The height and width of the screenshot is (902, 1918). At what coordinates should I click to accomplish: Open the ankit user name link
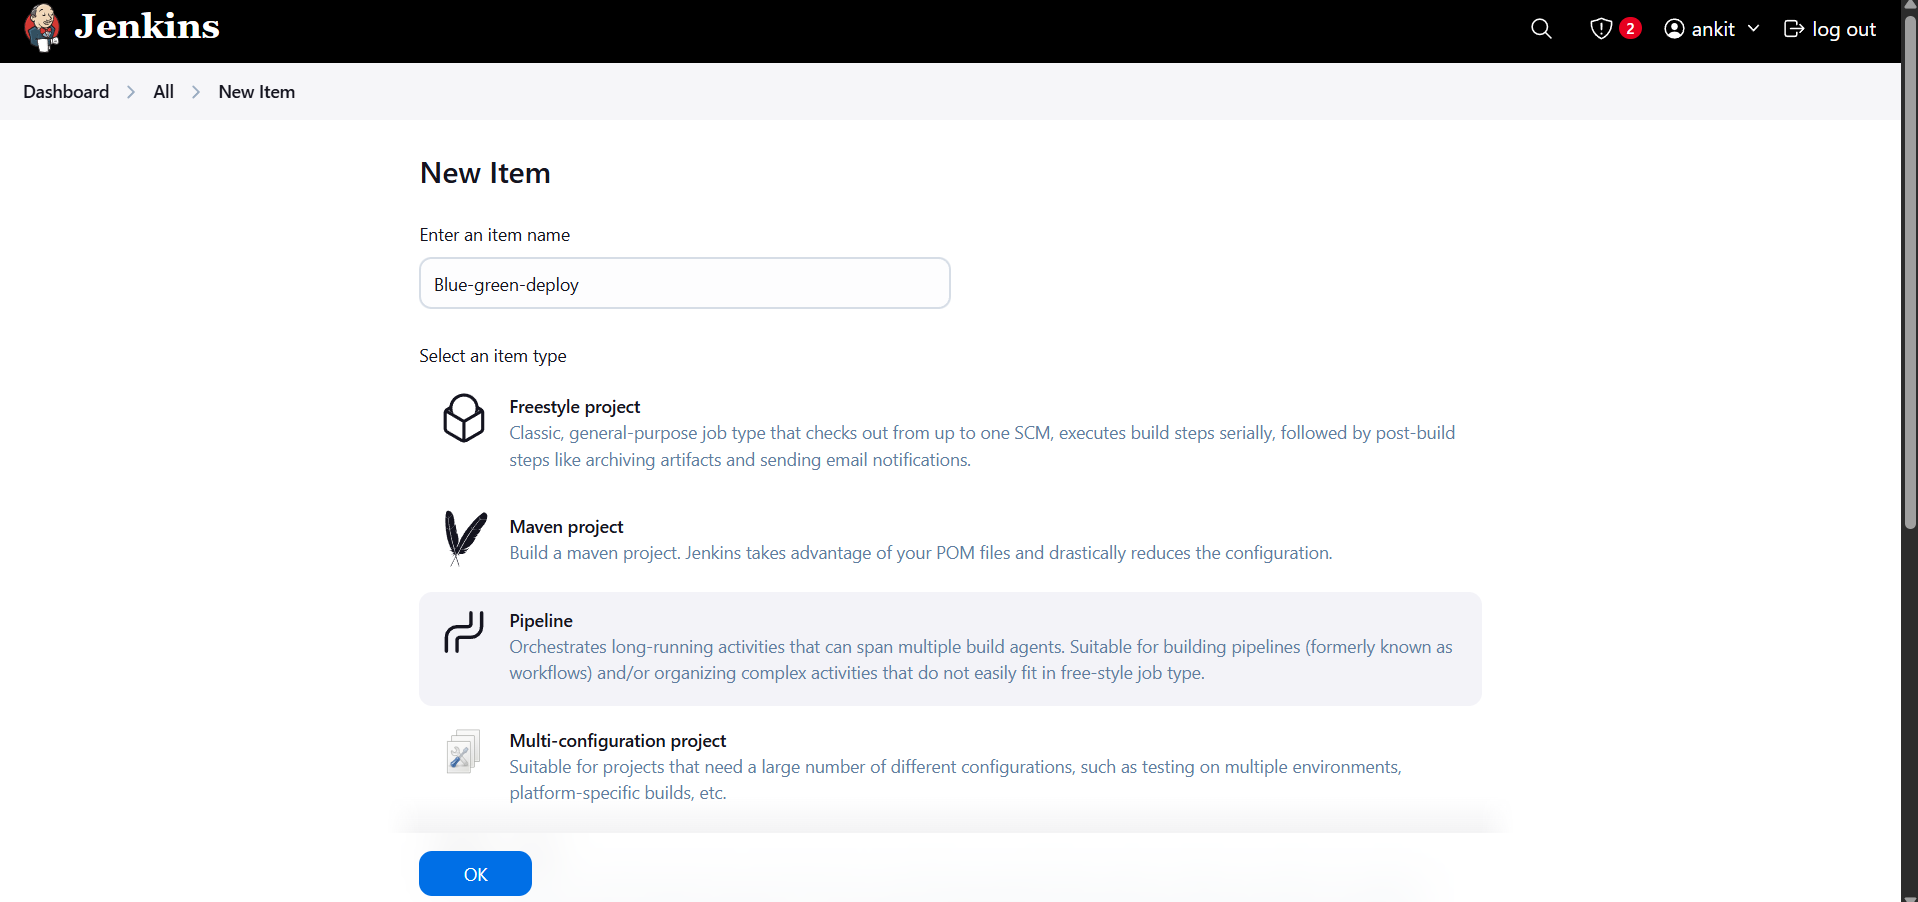pyautogui.click(x=1713, y=29)
